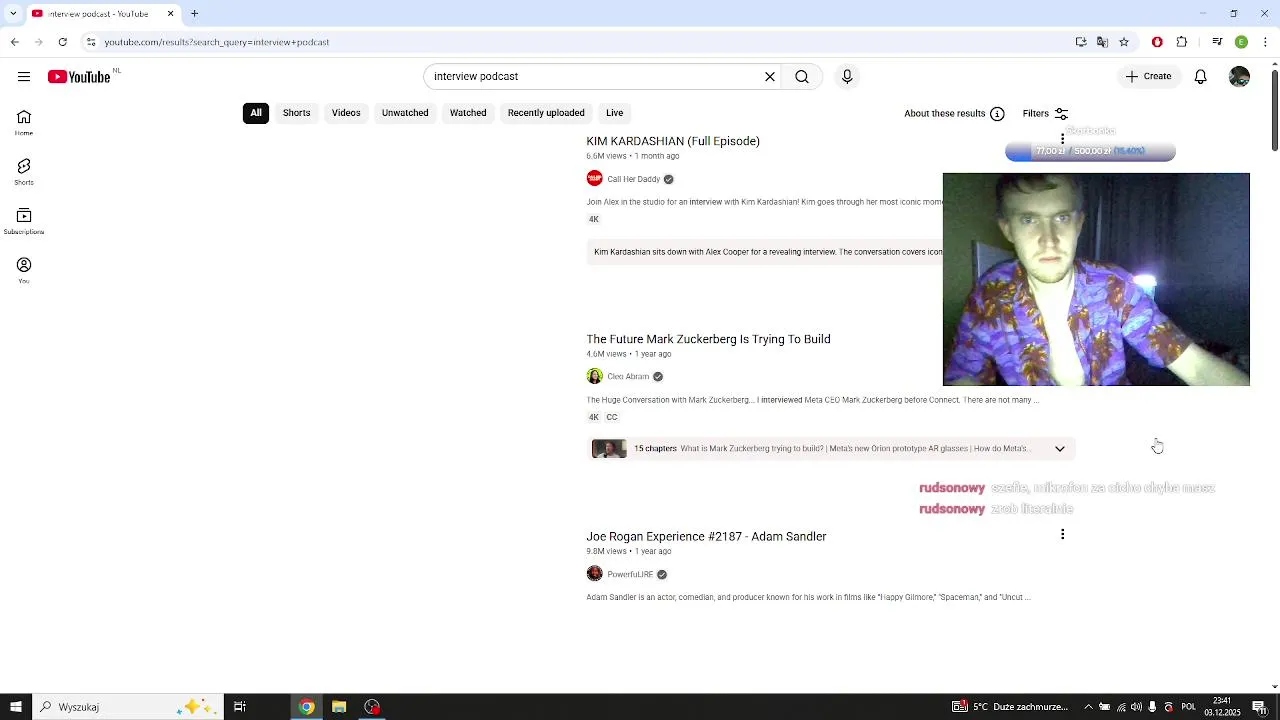1280x720 pixels.
Task: Submit search with the magnifier button
Action: point(802,76)
